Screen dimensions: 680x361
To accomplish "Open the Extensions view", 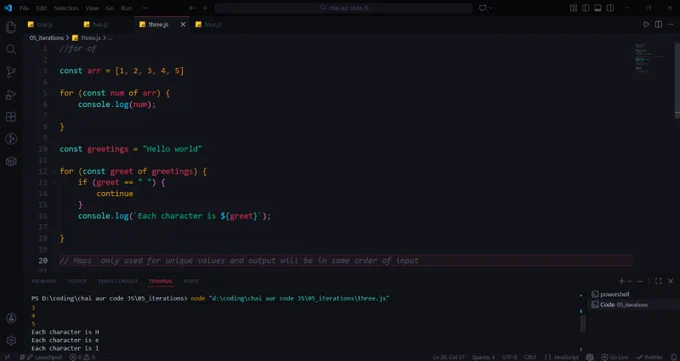I will (11, 117).
